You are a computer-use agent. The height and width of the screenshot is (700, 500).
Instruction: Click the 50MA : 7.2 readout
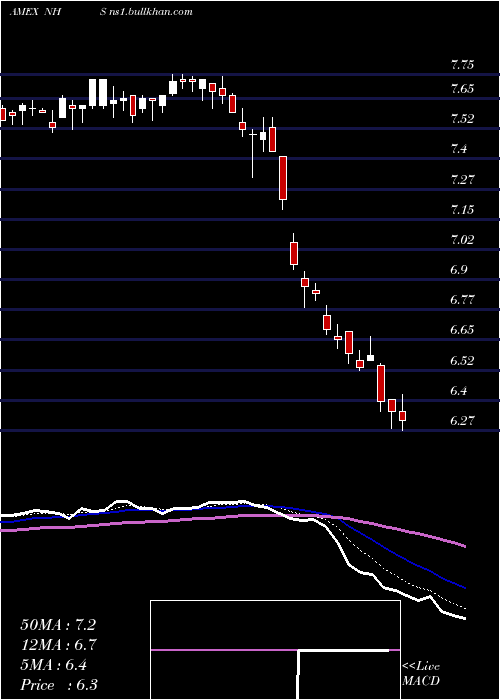click(x=58, y=625)
